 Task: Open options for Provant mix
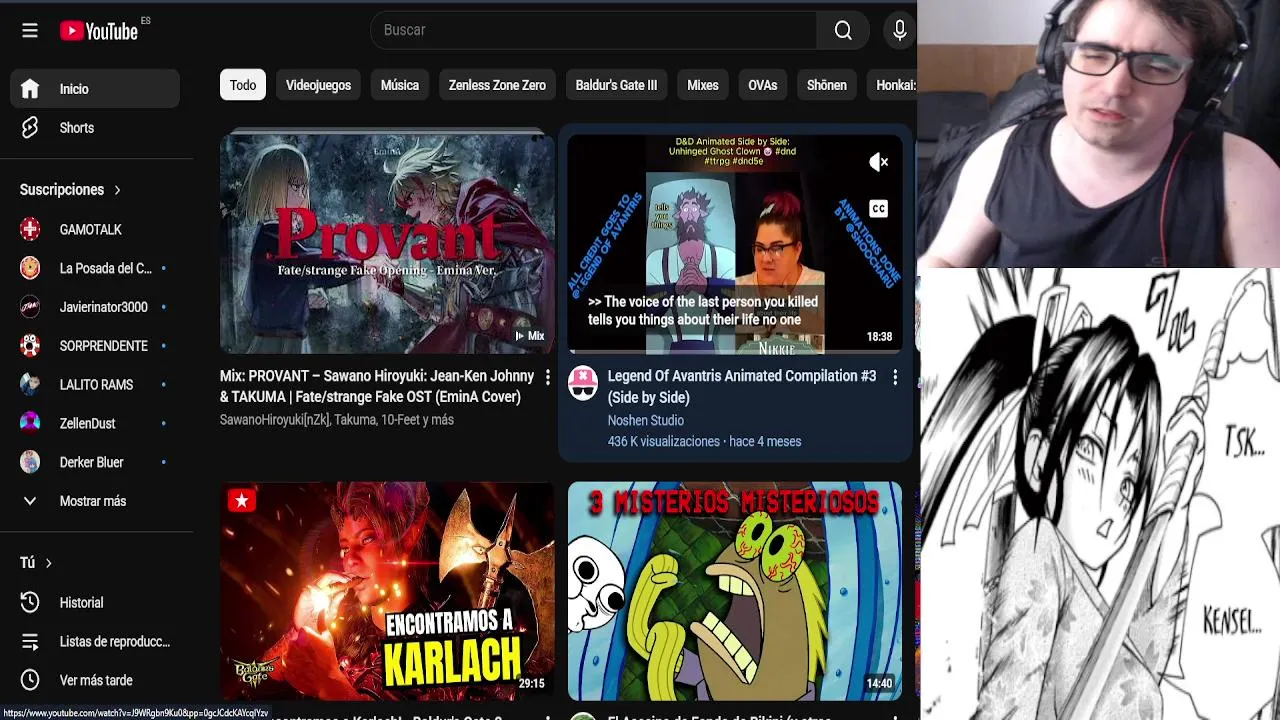[x=547, y=377]
